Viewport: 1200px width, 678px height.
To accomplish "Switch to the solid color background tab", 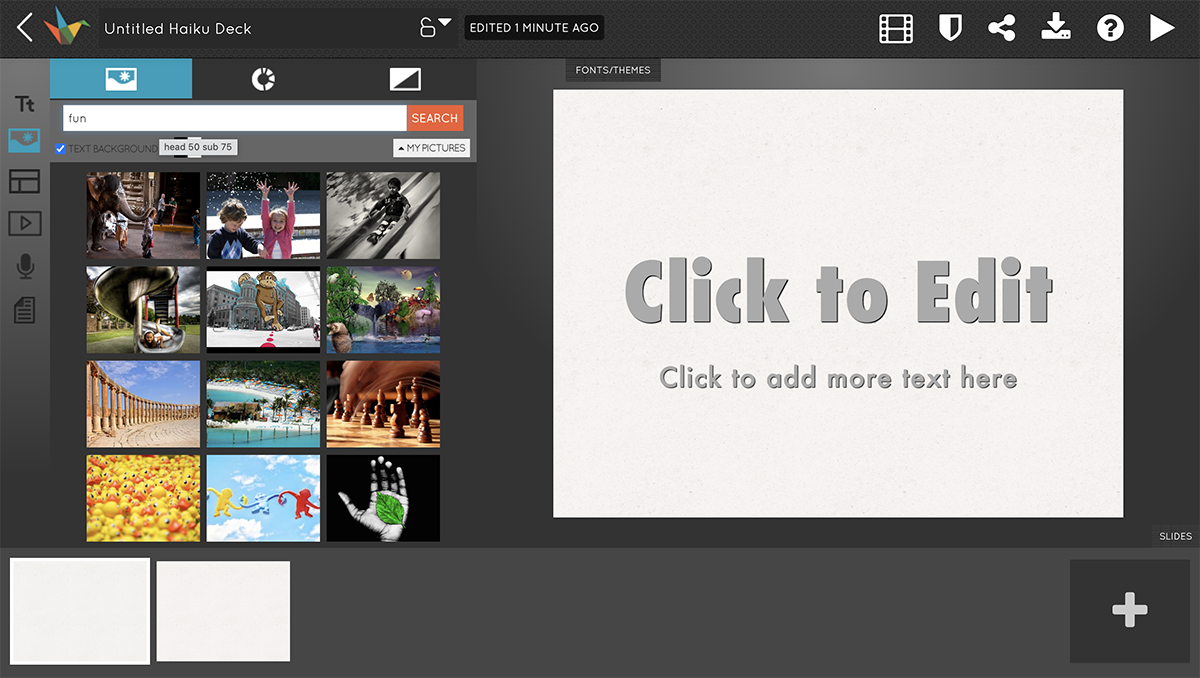I will coord(405,79).
